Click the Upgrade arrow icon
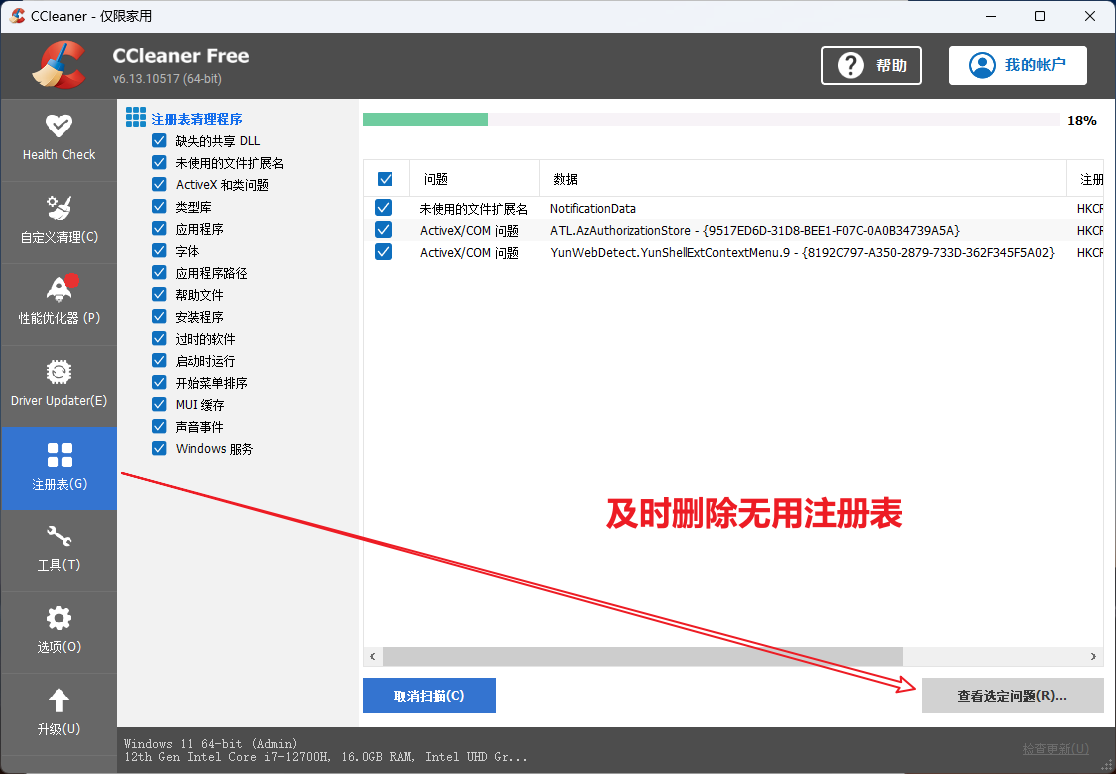 [x=58, y=700]
